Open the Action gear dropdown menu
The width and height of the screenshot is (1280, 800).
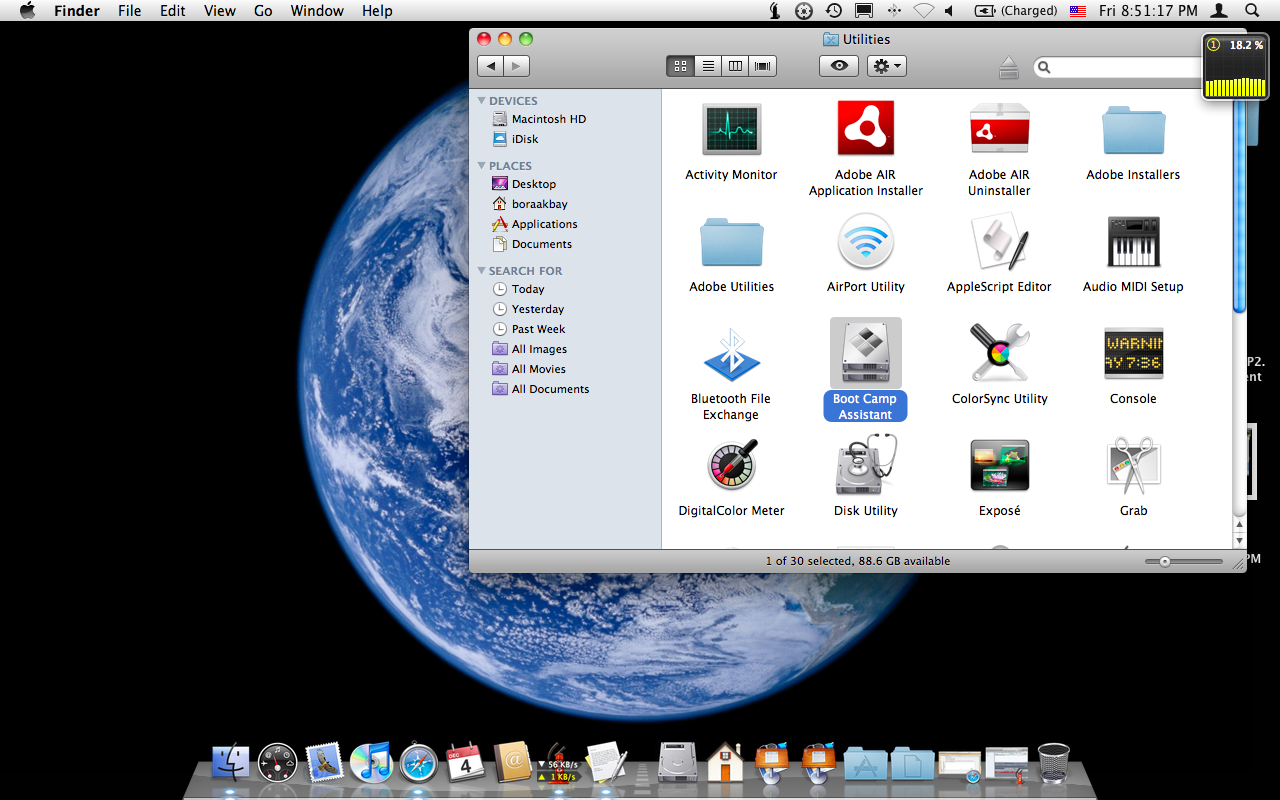click(886, 66)
